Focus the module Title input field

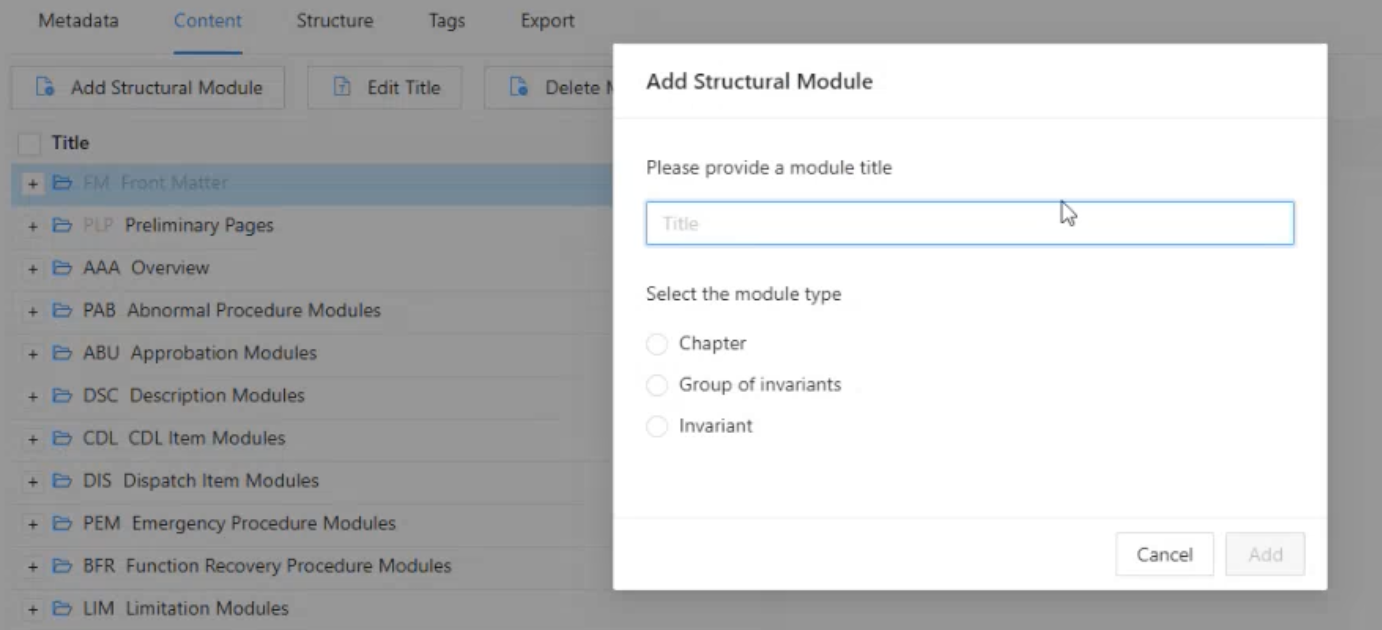click(x=969, y=224)
